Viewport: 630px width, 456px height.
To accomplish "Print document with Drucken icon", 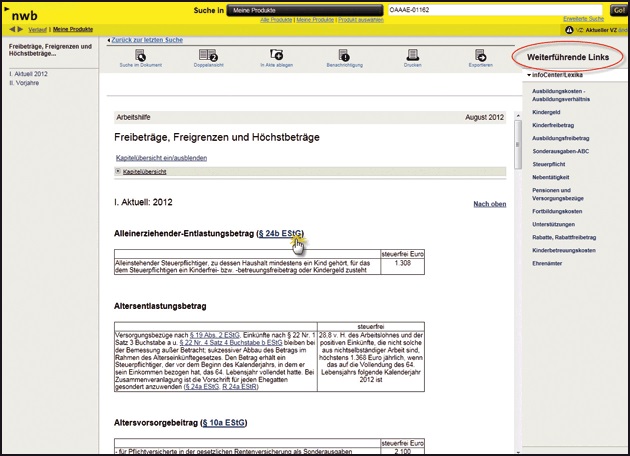I will pyautogui.click(x=412, y=55).
